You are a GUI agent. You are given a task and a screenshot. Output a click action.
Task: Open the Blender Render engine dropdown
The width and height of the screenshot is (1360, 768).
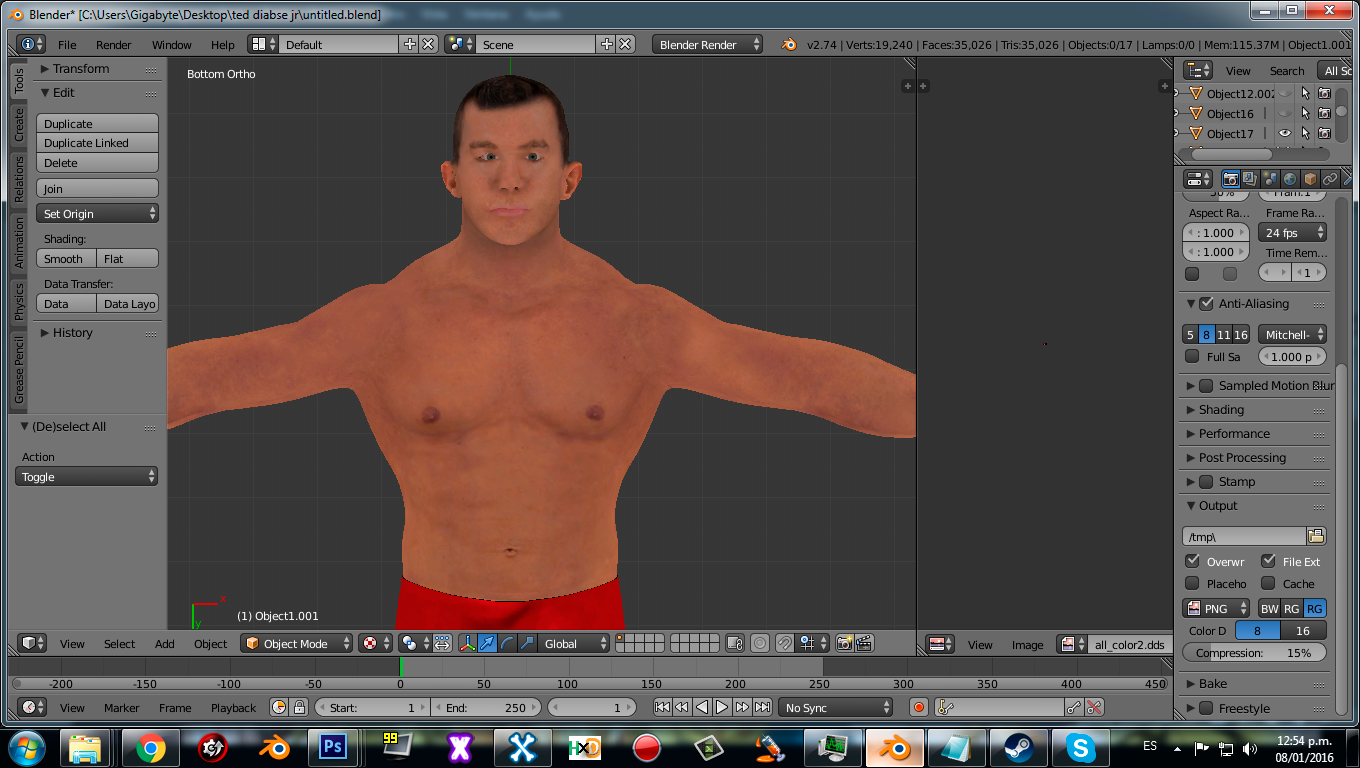(707, 44)
